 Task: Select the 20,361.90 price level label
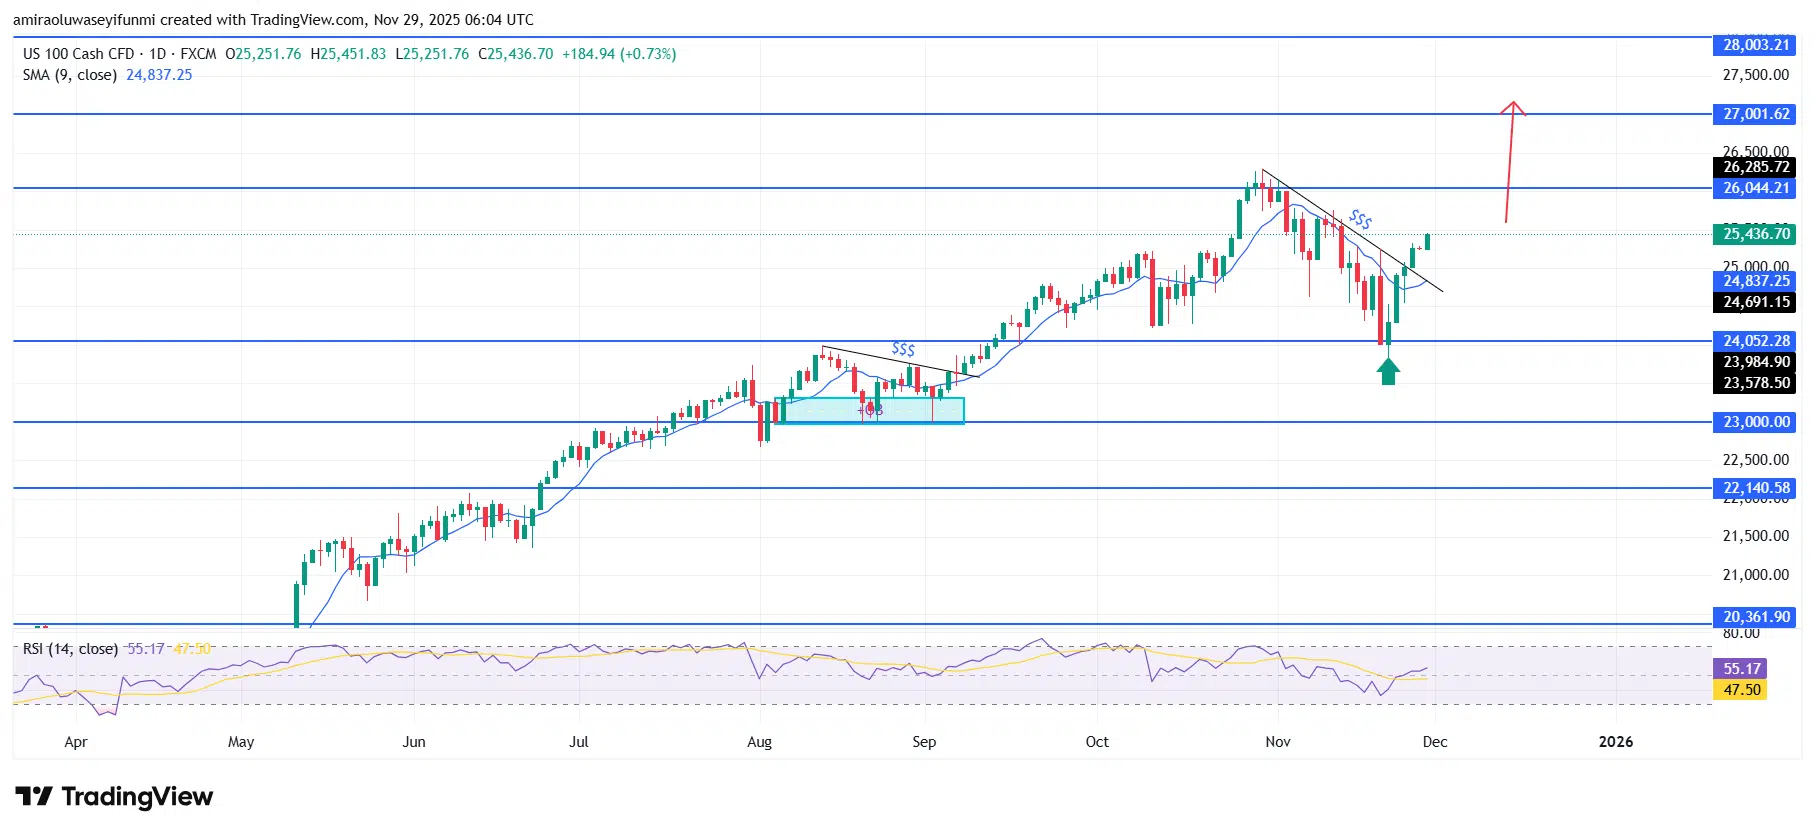(1756, 617)
